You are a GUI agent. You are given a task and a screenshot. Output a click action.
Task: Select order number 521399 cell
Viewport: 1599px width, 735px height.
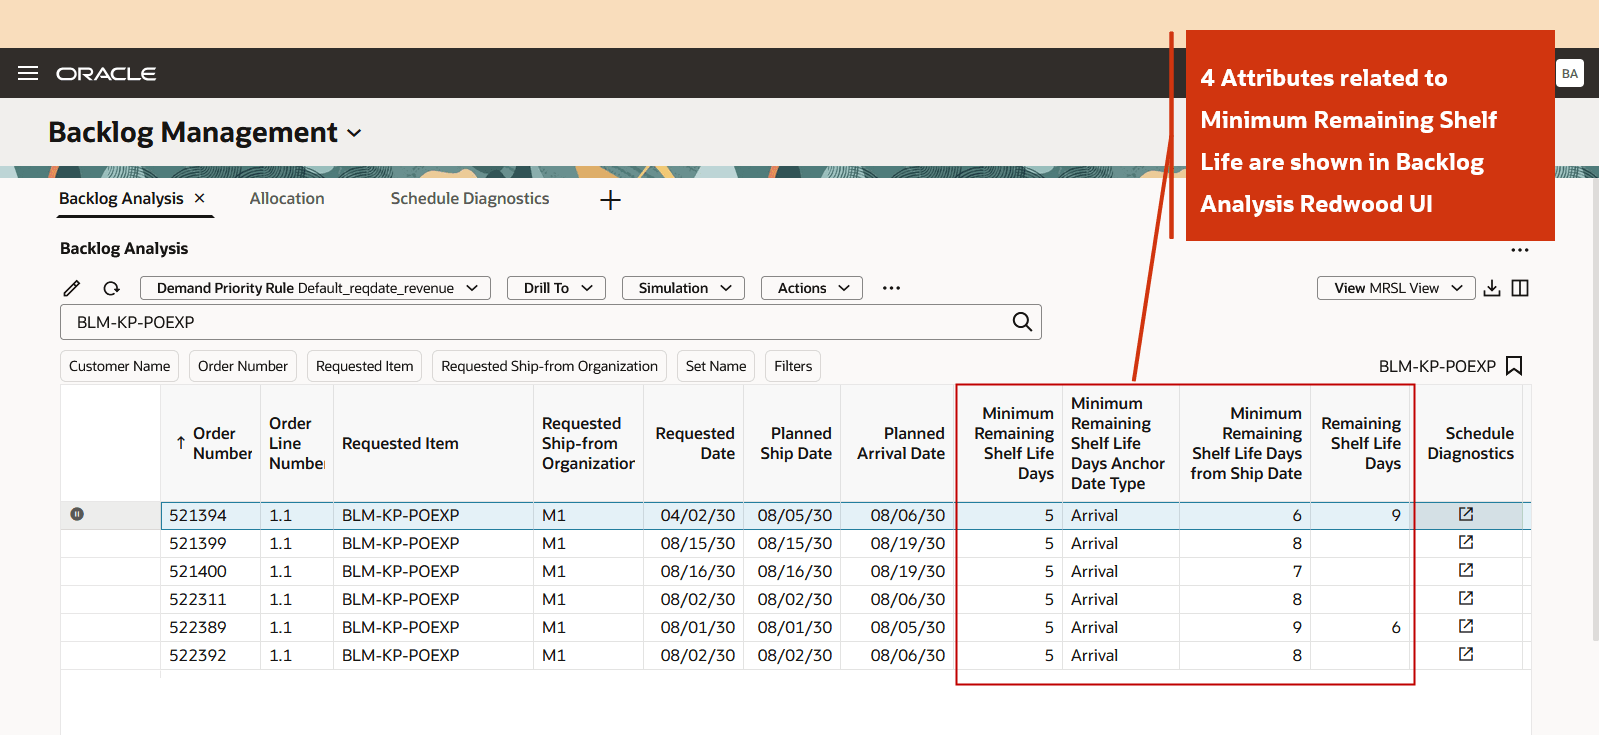tap(211, 543)
